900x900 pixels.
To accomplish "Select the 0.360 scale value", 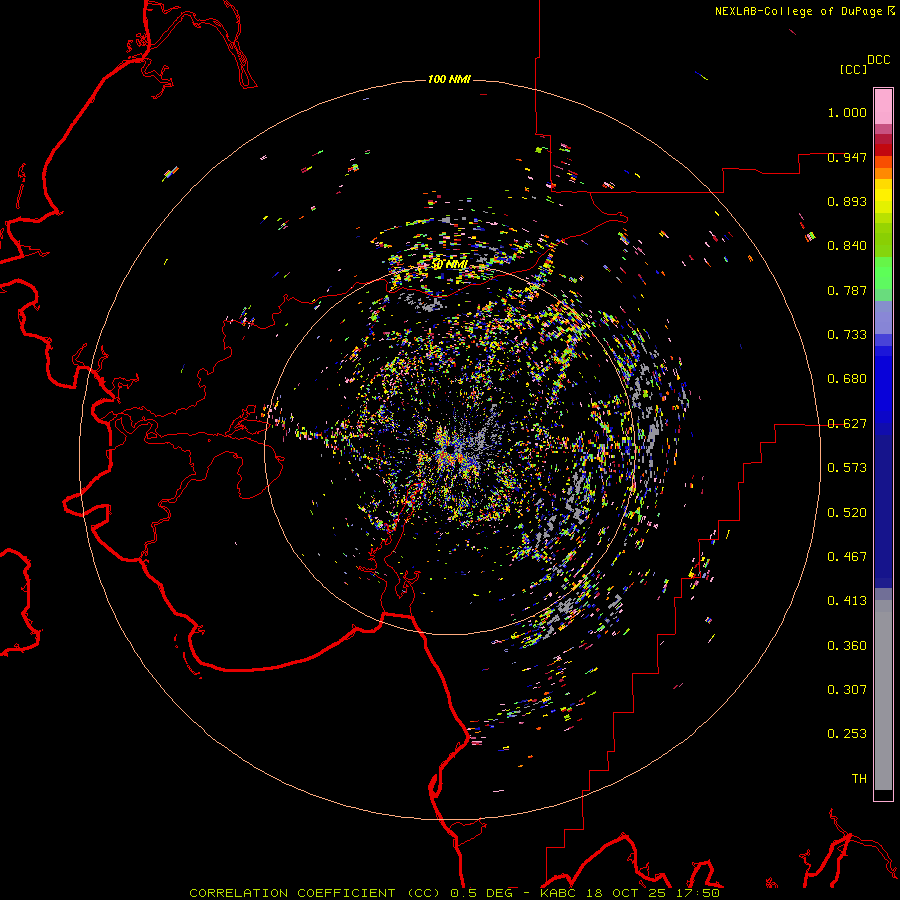I will pyautogui.click(x=847, y=646).
